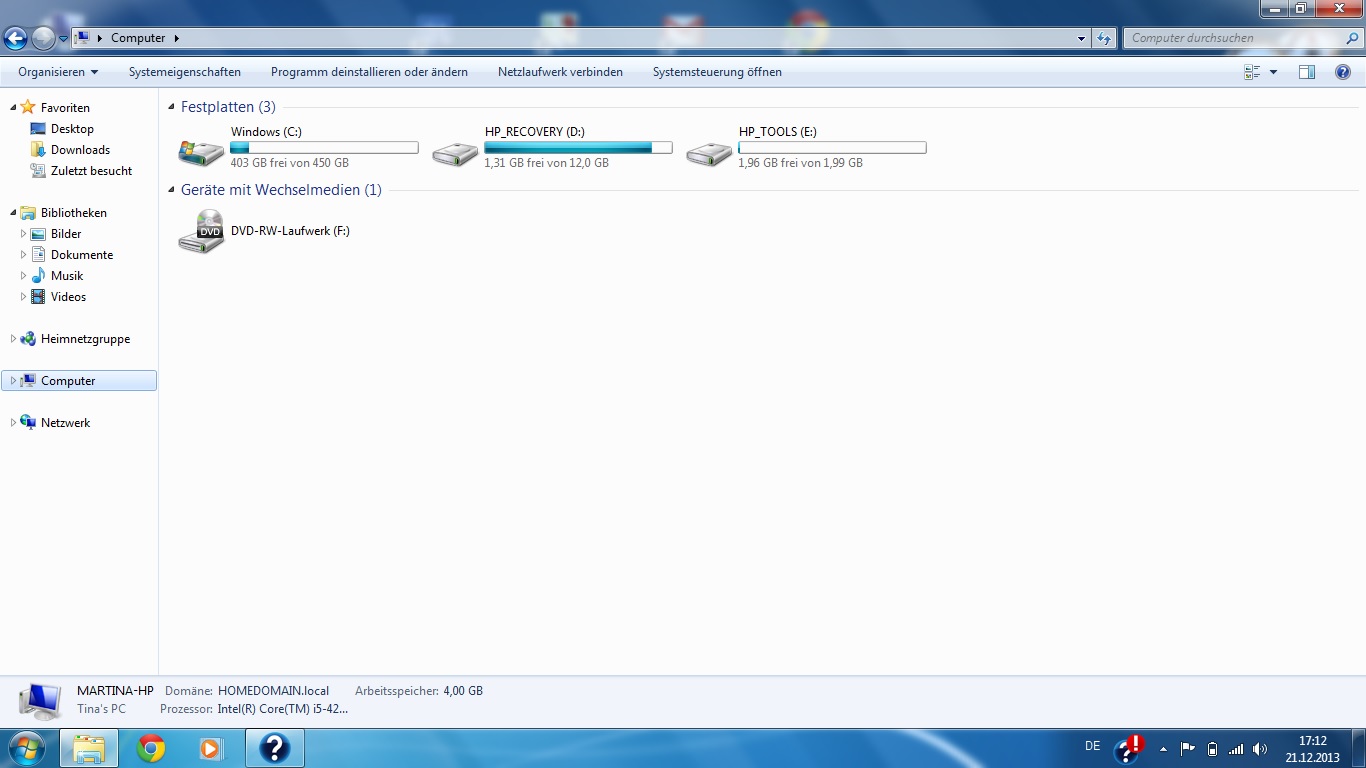Collapse the Festplatten (3) group

[x=172, y=107]
